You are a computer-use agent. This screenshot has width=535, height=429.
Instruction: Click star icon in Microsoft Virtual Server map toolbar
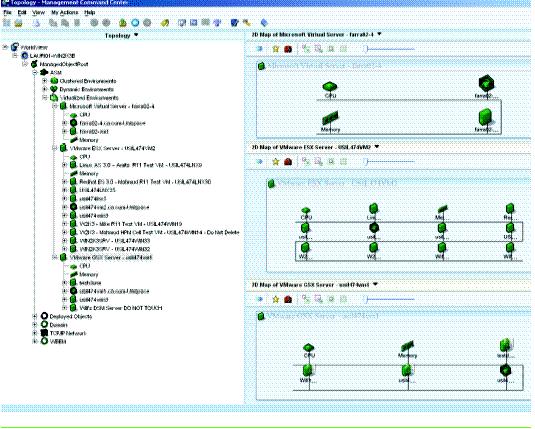(276, 49)
